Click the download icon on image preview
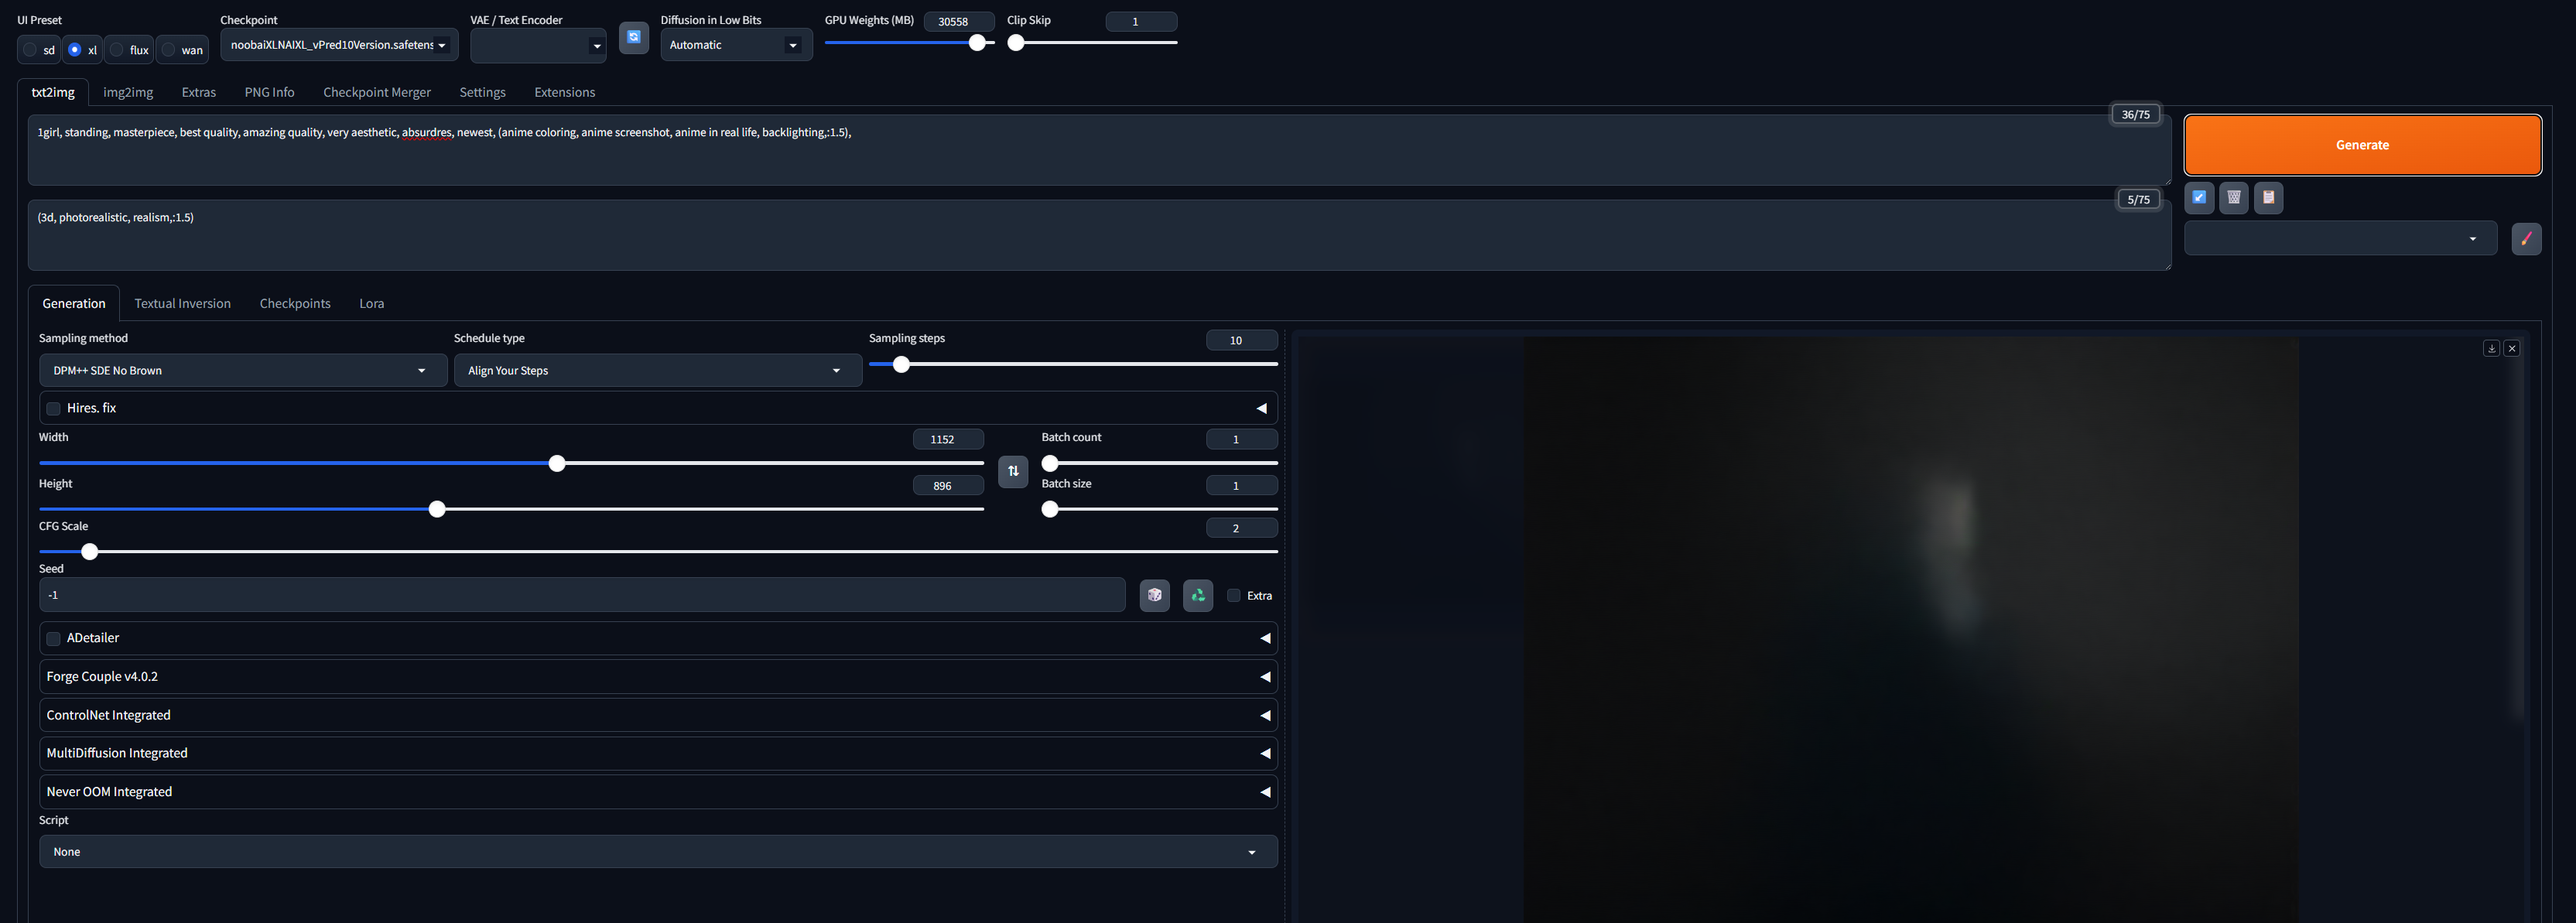2576x923 pixels. coord(2491,348)
